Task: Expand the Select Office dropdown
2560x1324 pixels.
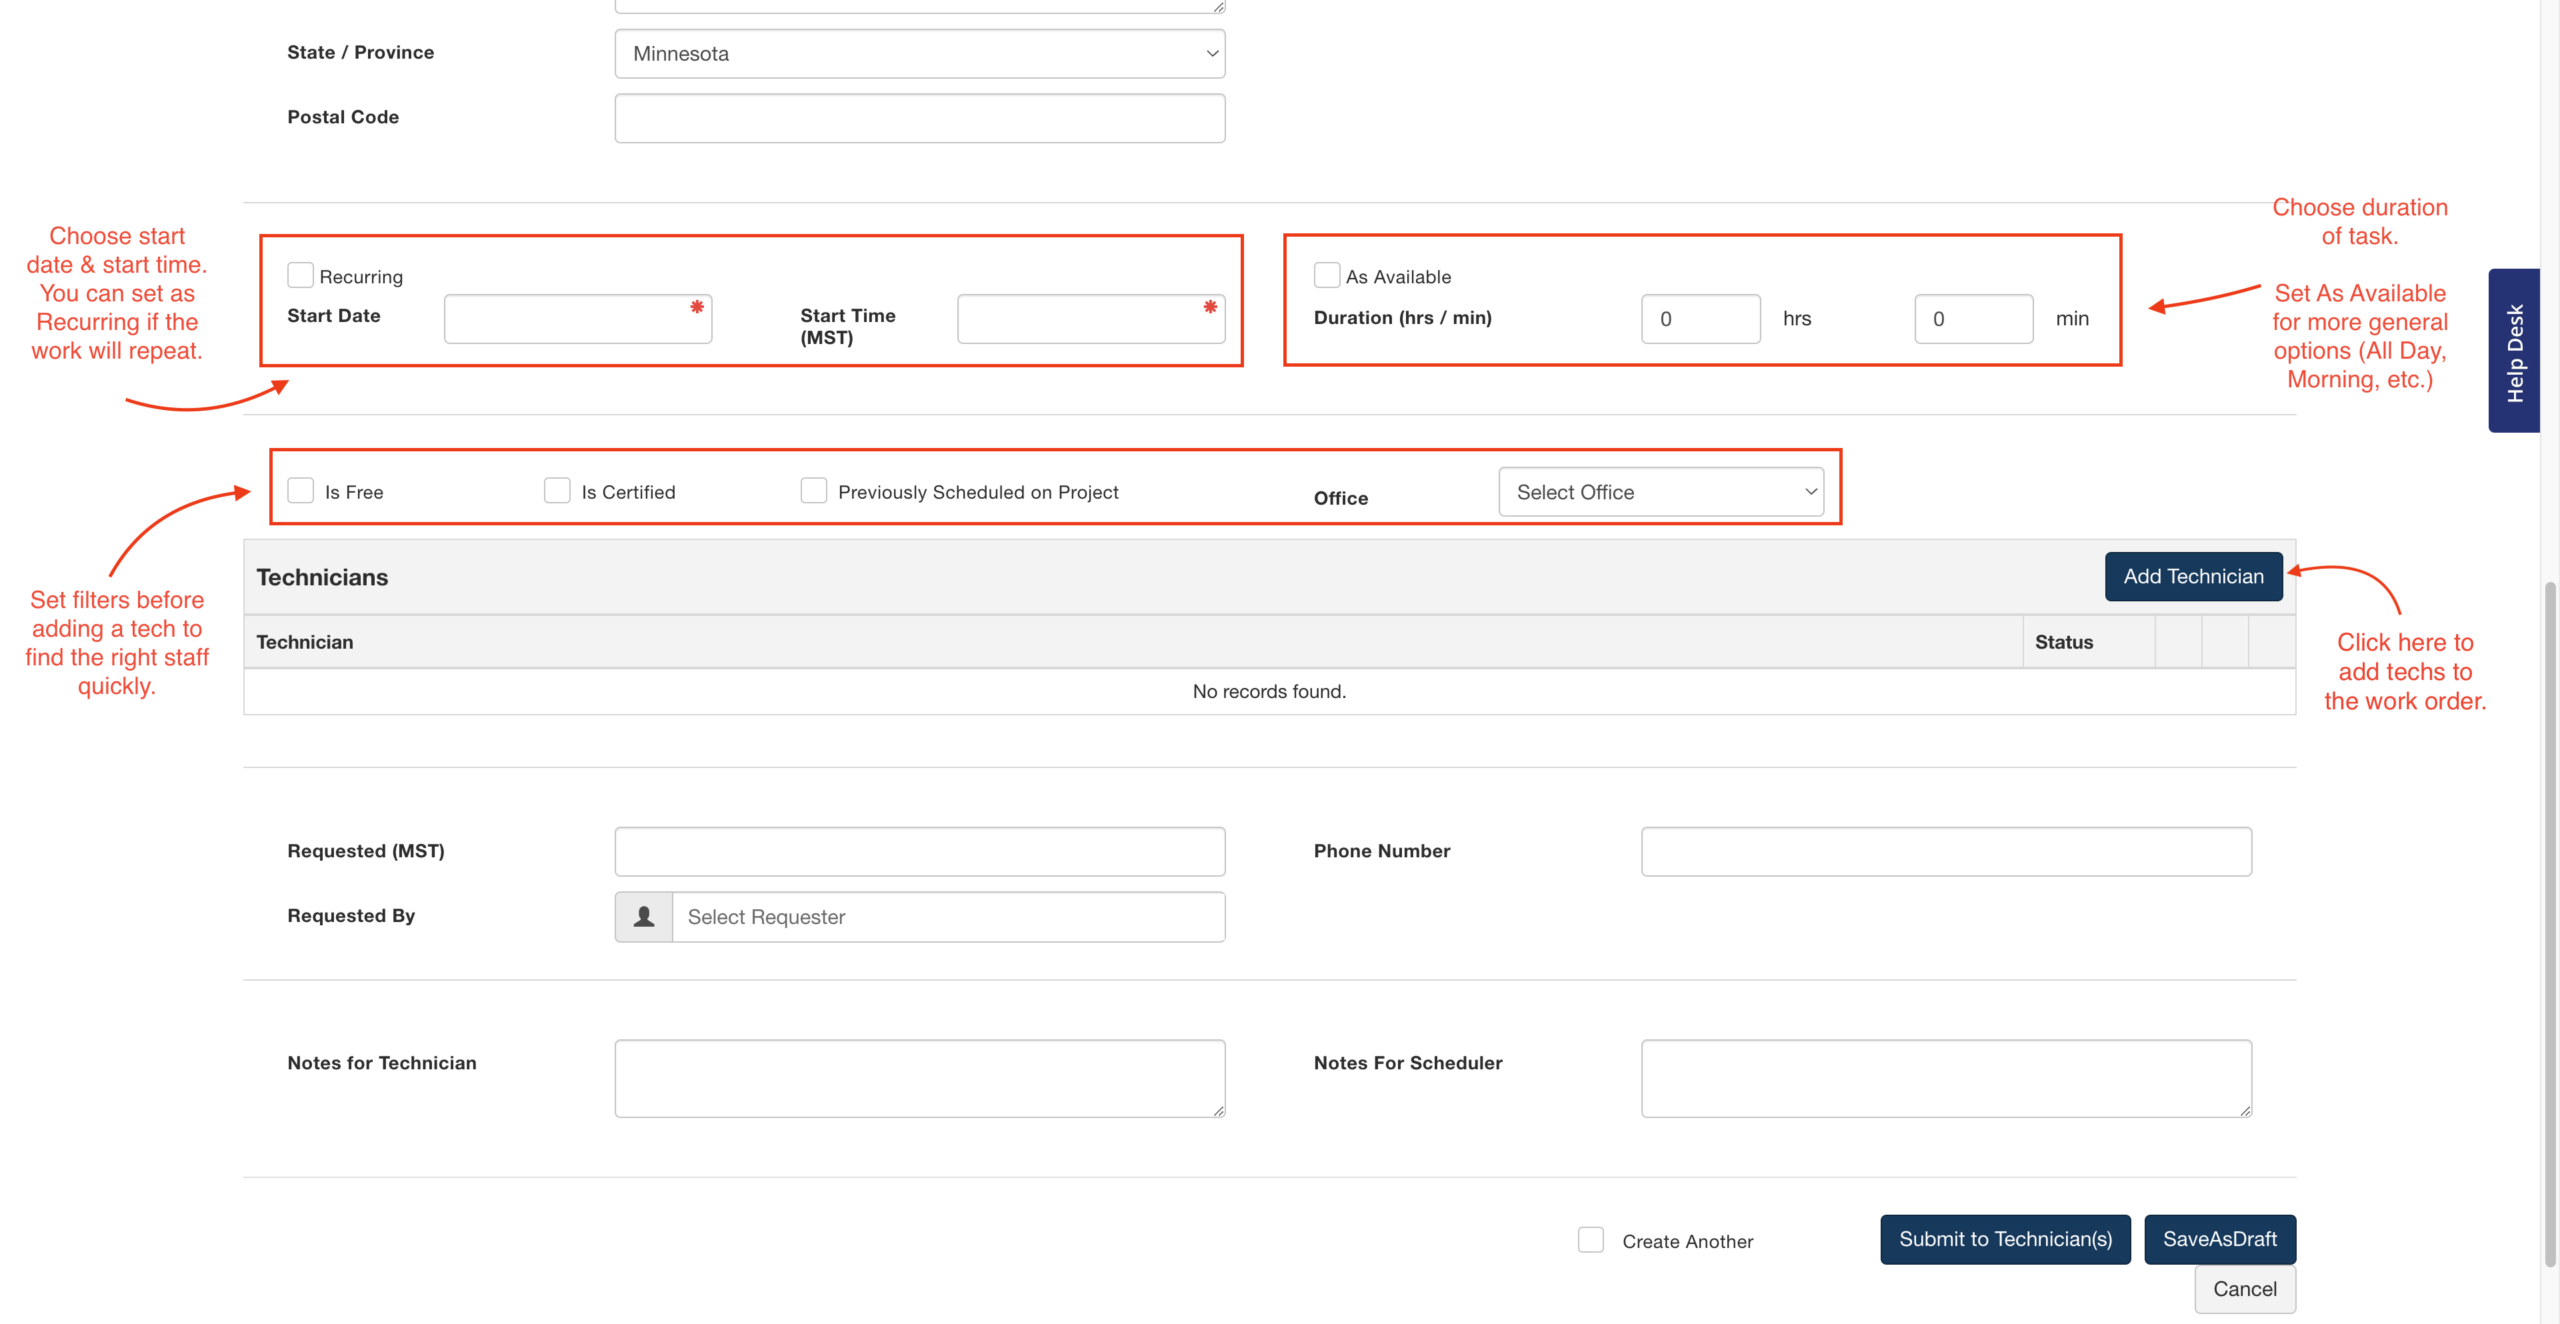Action: [x=1660, y=492]
